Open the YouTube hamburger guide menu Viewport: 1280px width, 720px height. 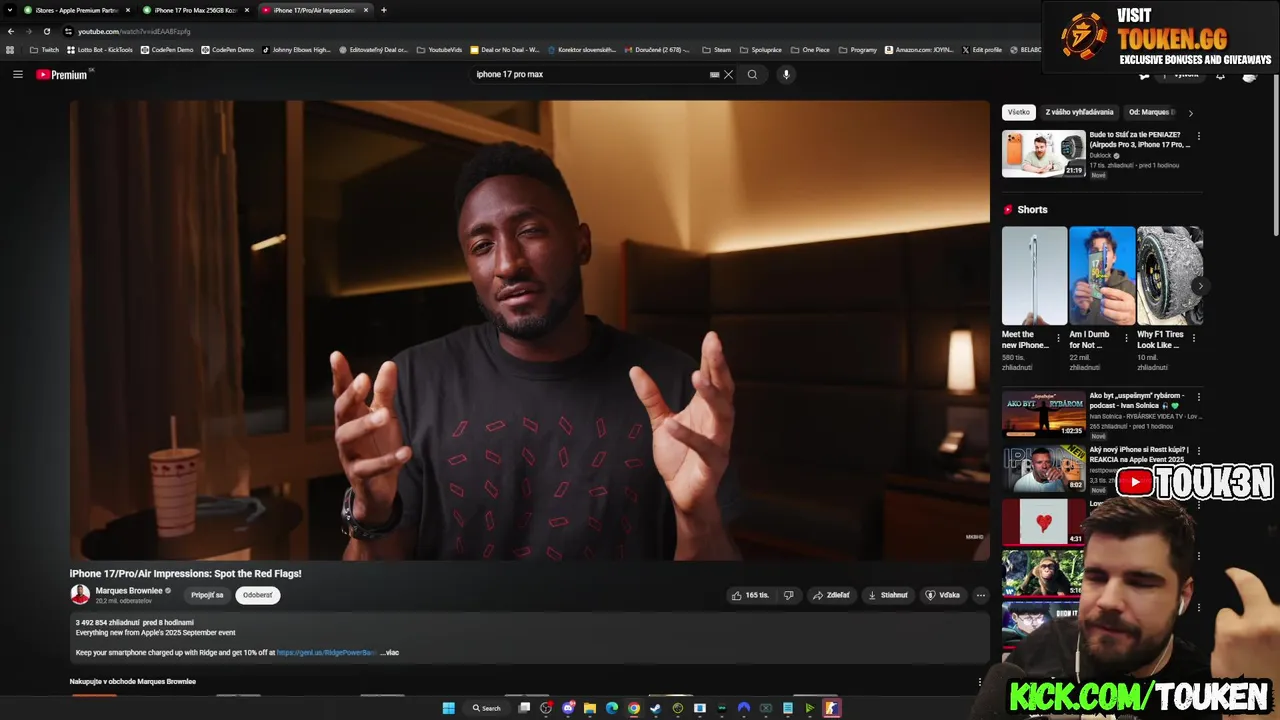(17, 74)
